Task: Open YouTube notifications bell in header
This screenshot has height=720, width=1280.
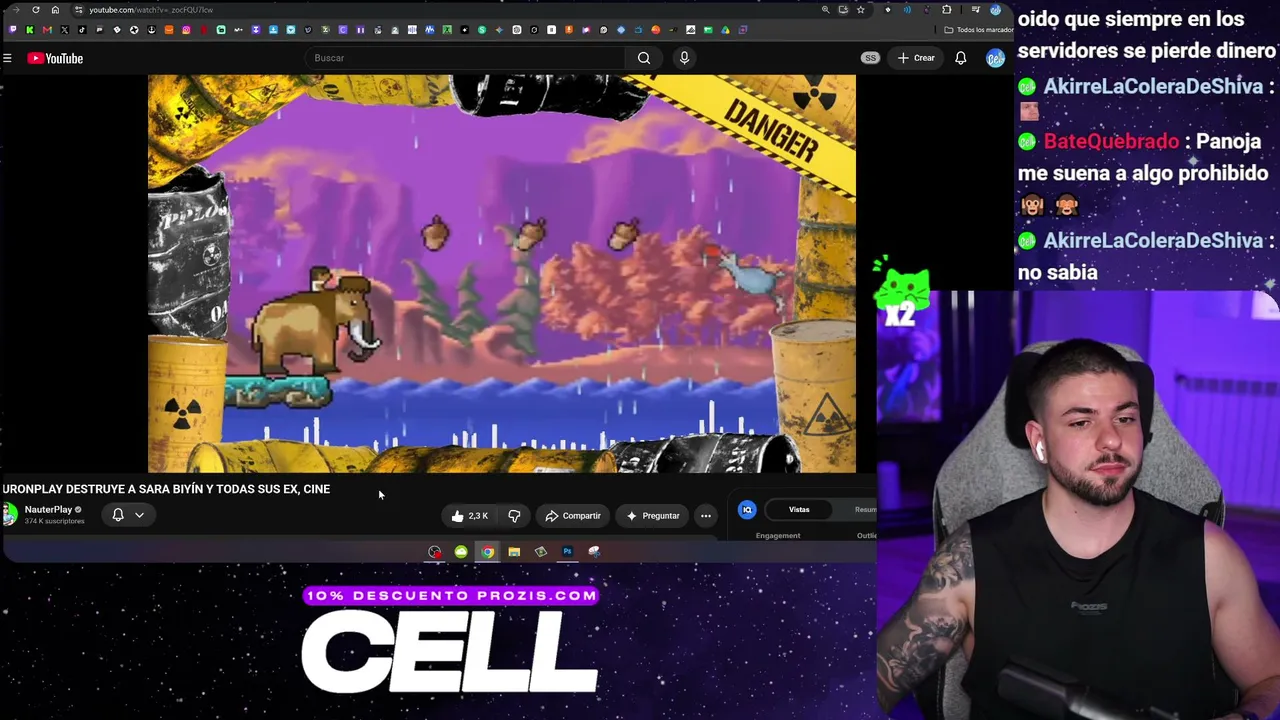Action: 960,58
